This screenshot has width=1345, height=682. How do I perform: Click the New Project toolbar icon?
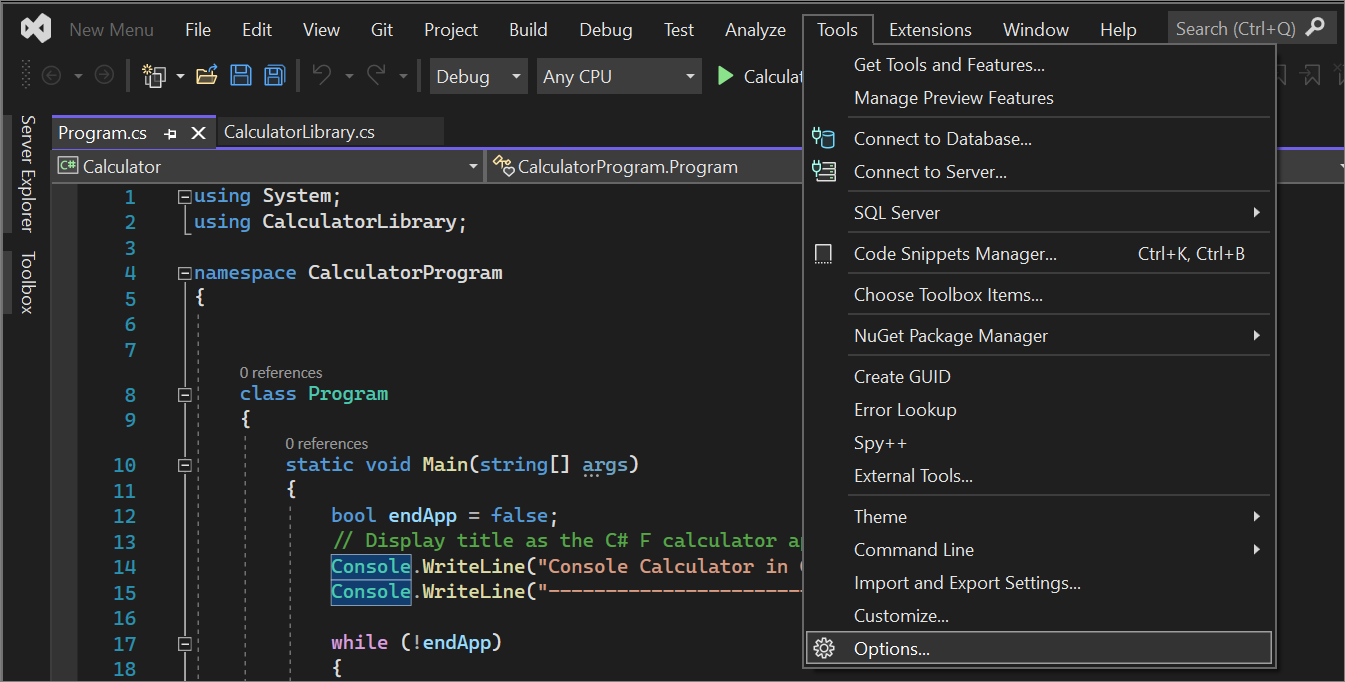point(154,76)
